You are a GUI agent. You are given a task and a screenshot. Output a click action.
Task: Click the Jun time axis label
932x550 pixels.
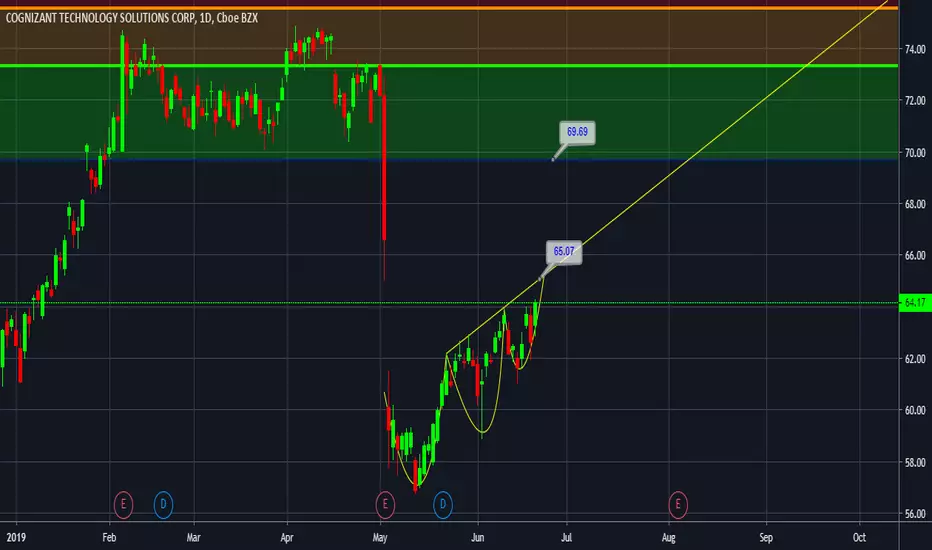pos(478,538)
